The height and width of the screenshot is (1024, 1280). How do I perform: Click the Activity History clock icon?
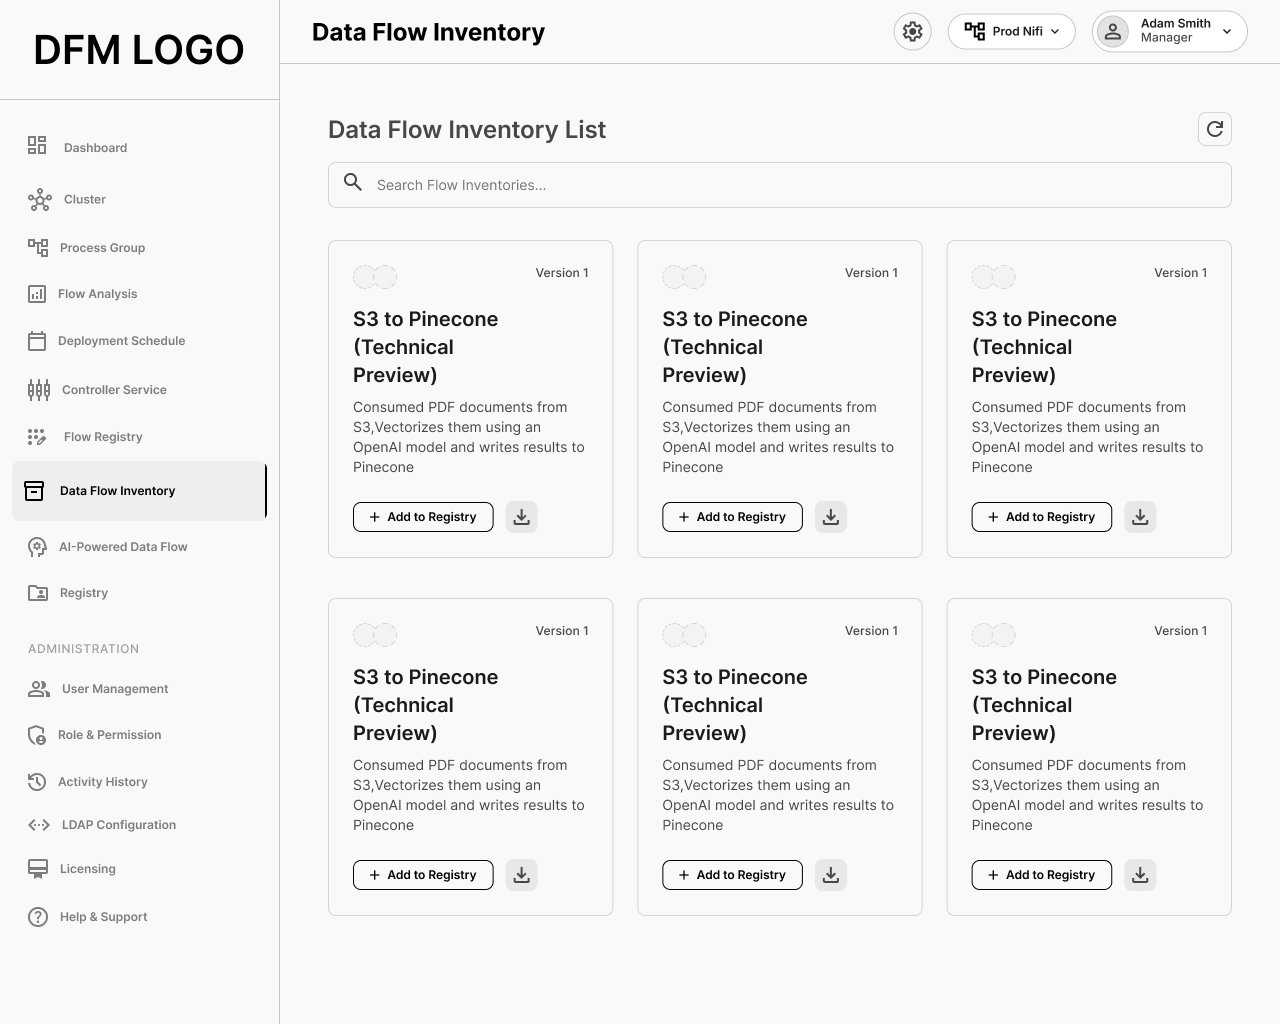pos(37,782)
